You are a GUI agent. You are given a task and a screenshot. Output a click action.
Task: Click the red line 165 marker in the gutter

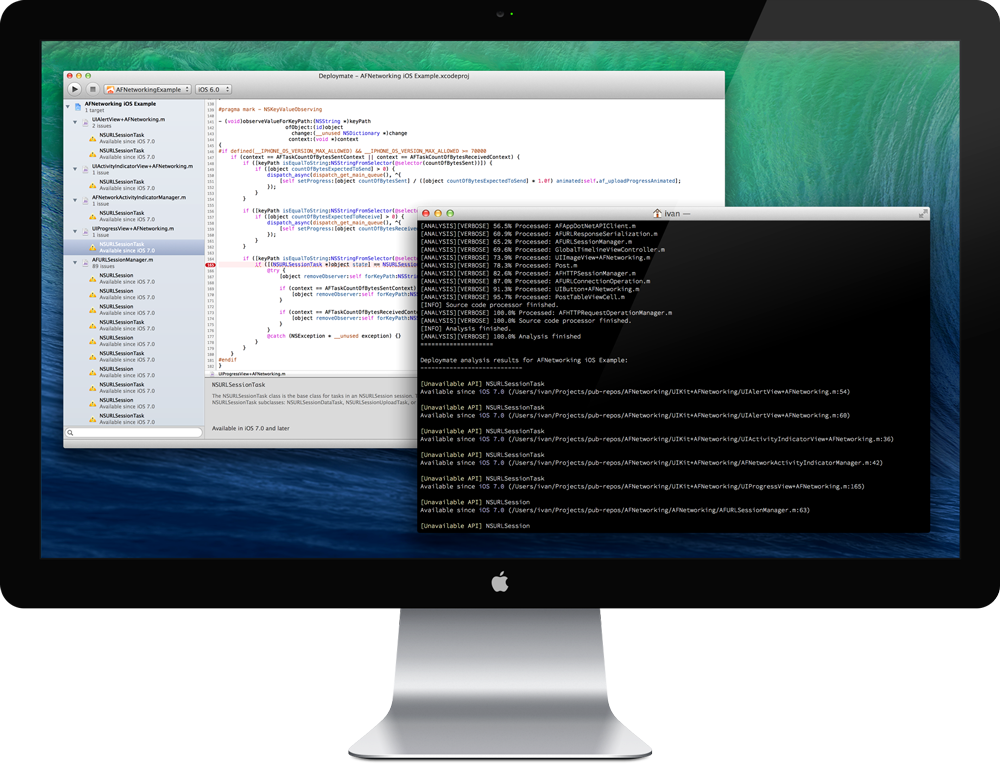point(210,265)
